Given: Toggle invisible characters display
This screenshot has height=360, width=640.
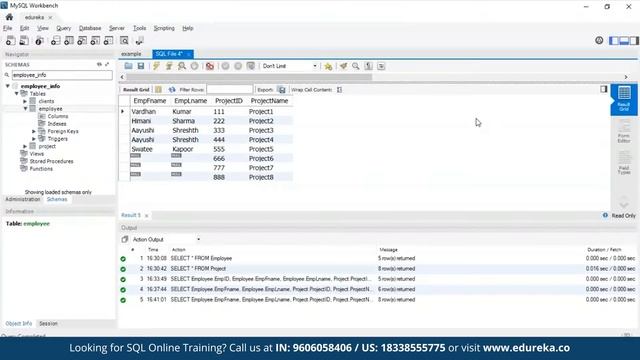Looking at the screenshot, I should pos(369,66).
